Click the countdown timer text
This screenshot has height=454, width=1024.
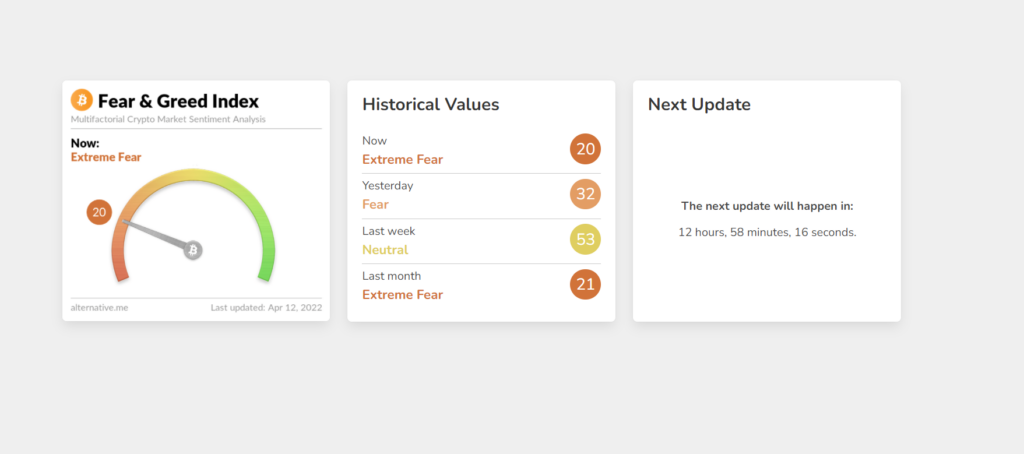point(767,232)
